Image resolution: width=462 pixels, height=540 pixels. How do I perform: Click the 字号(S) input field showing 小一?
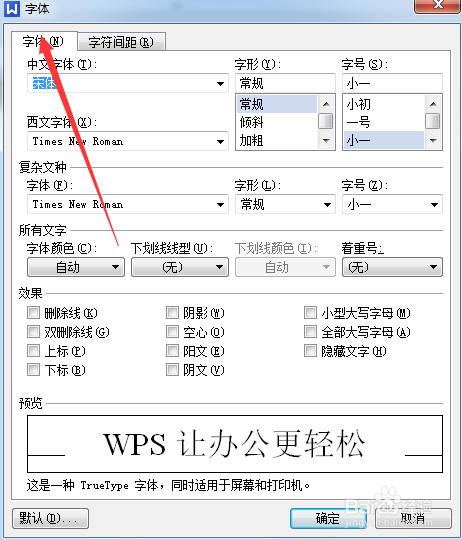(x=392, y=83)
